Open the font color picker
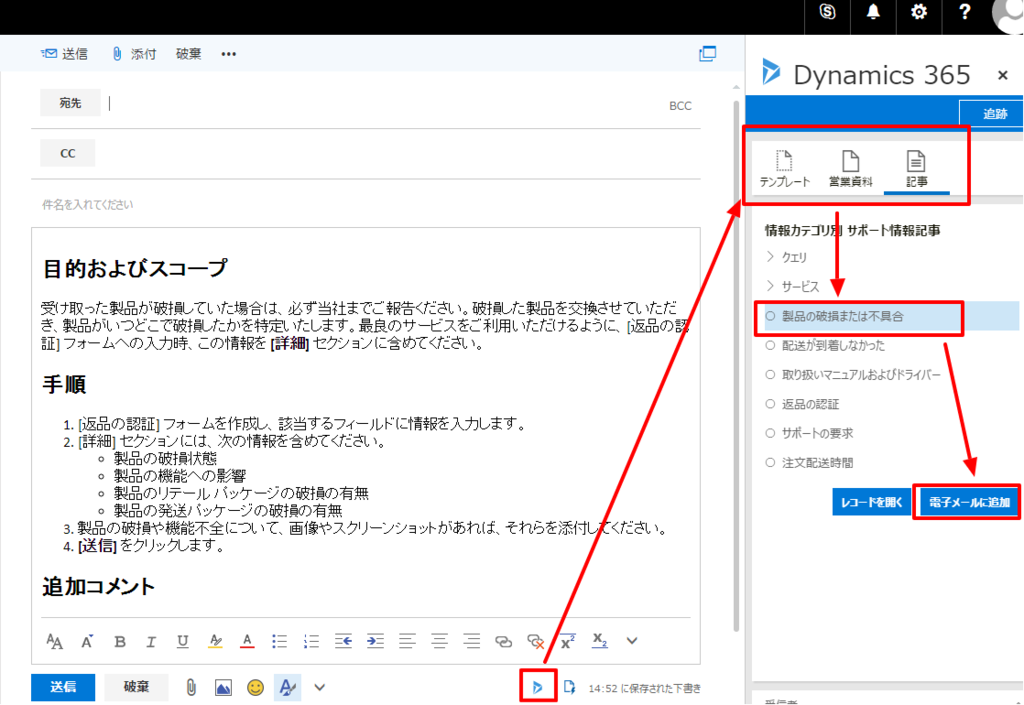This screenshot has height=705, width=1024. [246, 641]
